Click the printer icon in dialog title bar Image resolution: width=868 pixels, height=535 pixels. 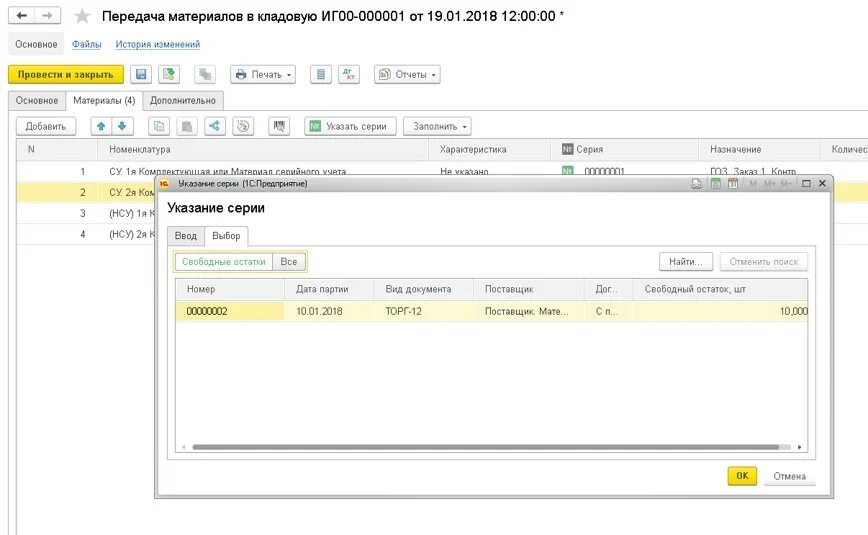tap(696, 184)
